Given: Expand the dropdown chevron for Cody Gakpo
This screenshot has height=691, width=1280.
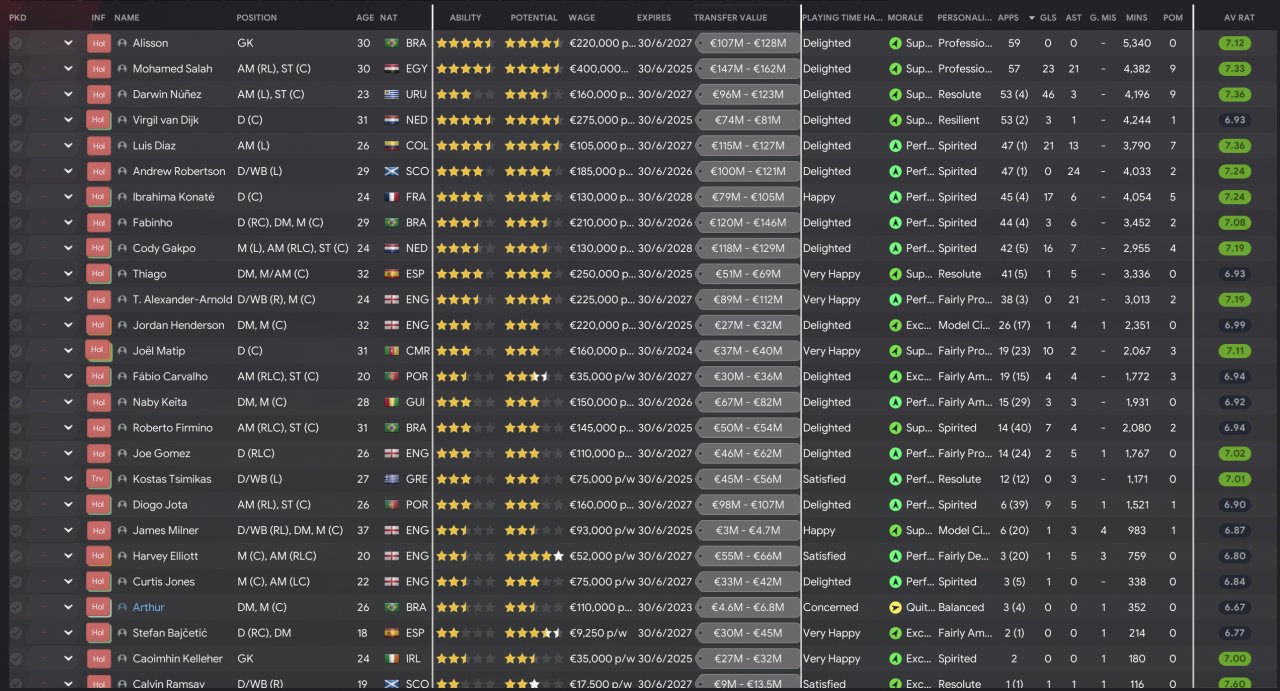Looking at the screenshot, I should coord(68,248).
